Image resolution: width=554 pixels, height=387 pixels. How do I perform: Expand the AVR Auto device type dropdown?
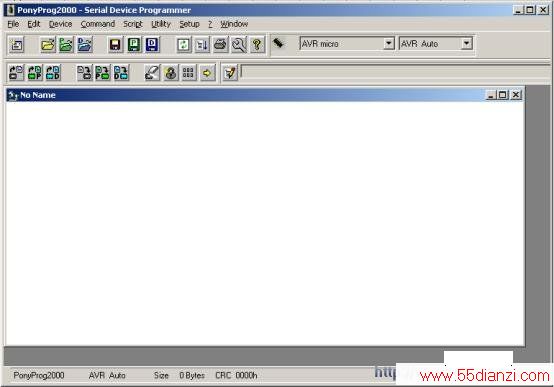[466, 43]
